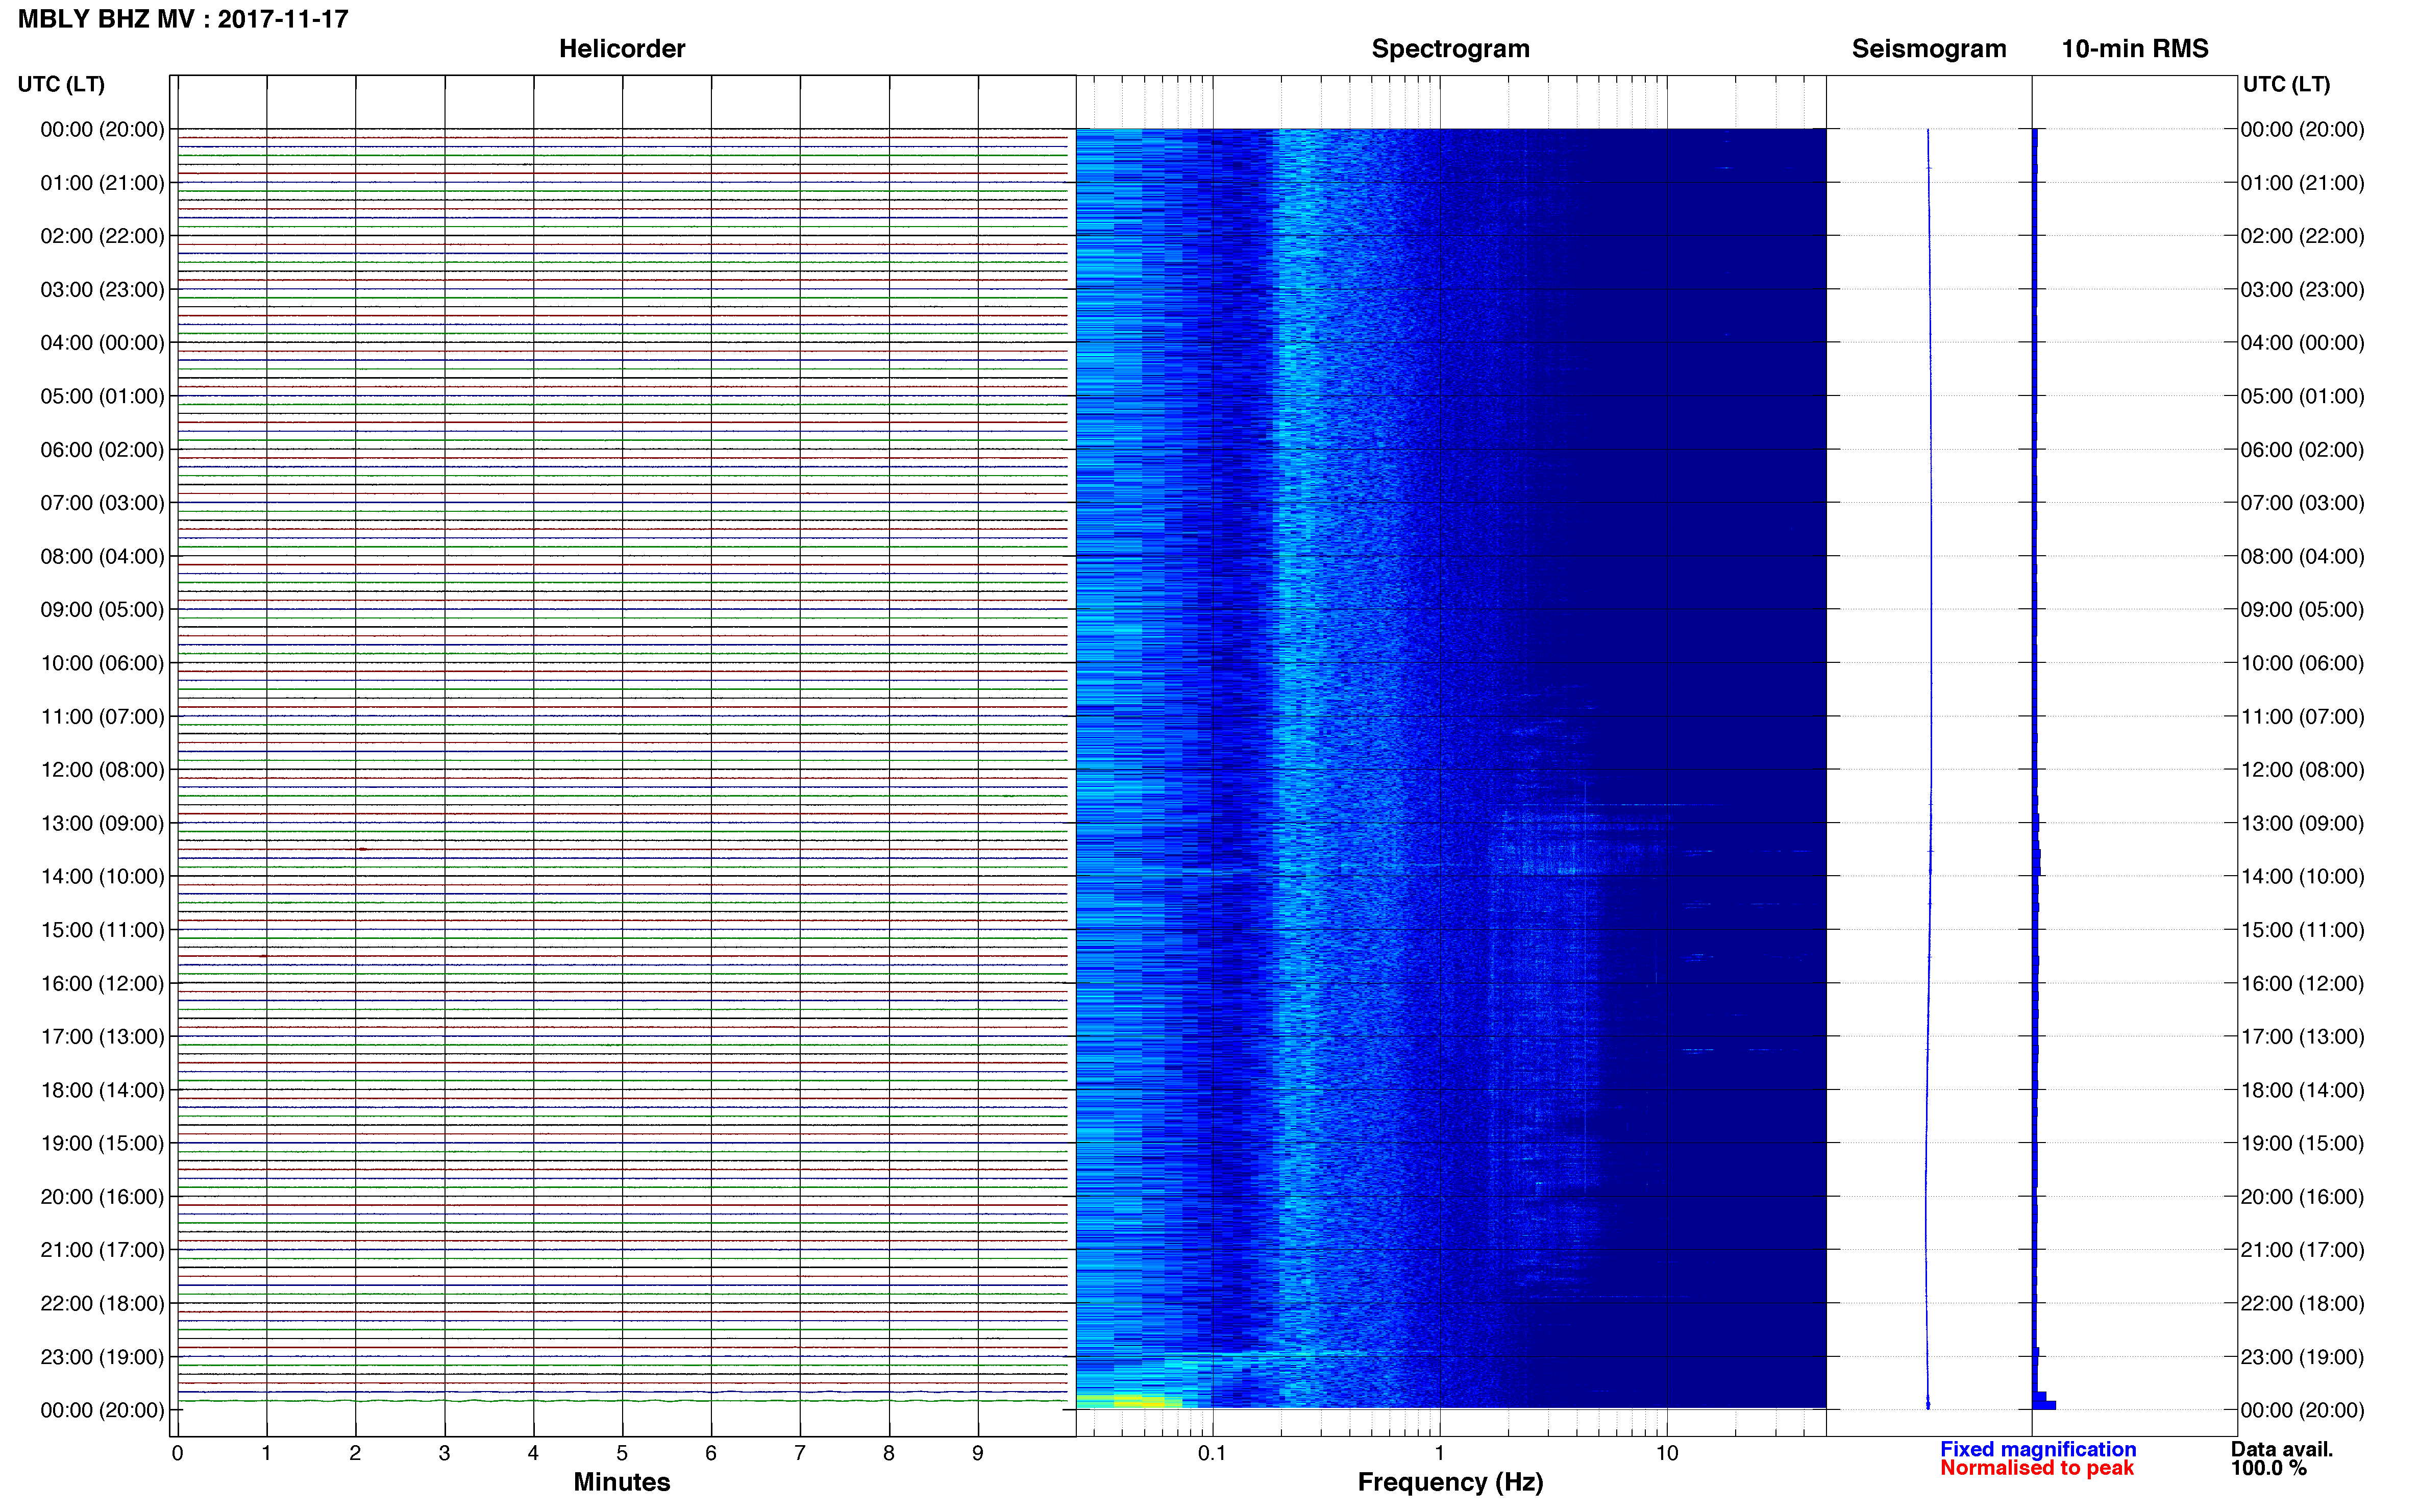Select the left-axis time label 09:00 (05:00)
The image size is (2419, 1512).
[102, 609]
